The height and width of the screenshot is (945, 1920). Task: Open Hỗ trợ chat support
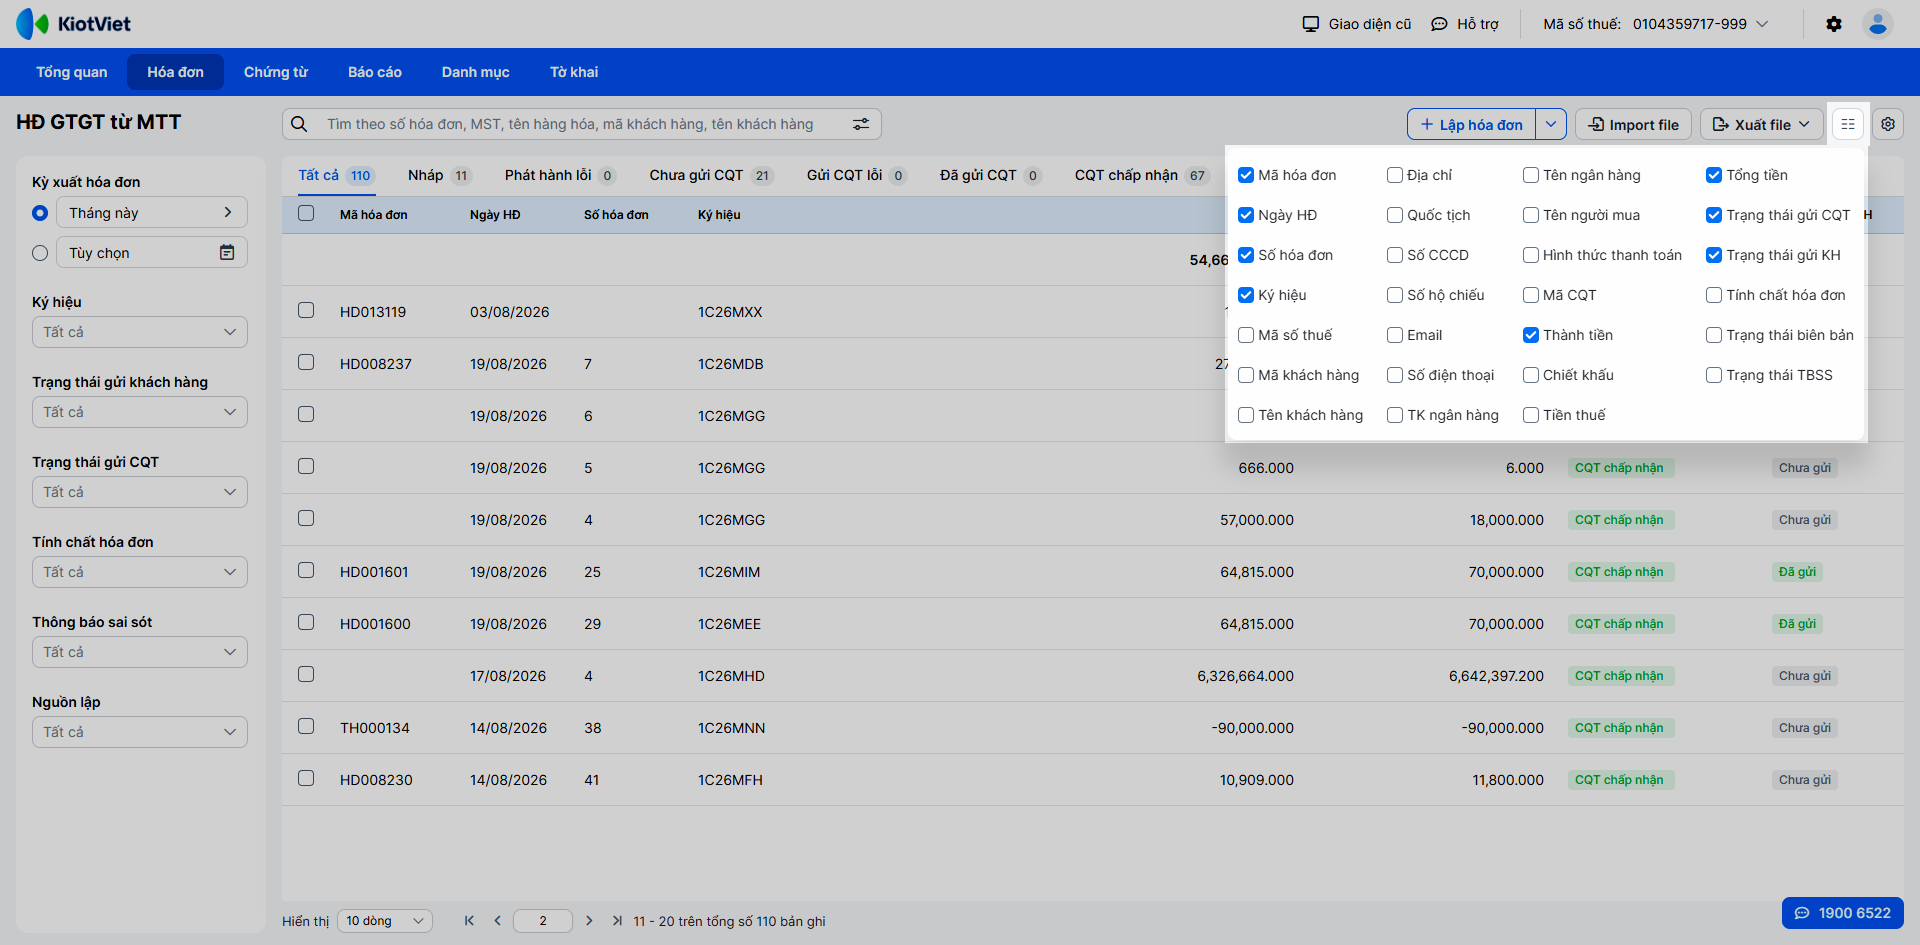[x=1465, y=24]
